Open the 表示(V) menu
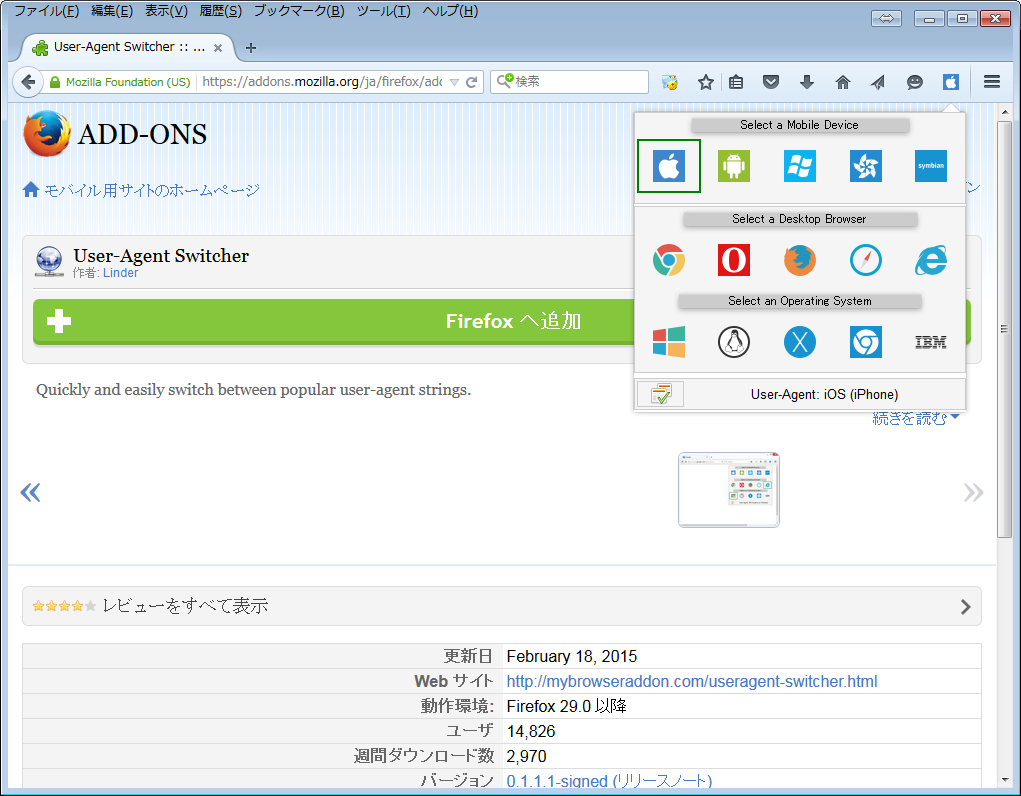This screenshot has height=796, width=1021. (x=166, y=11)
